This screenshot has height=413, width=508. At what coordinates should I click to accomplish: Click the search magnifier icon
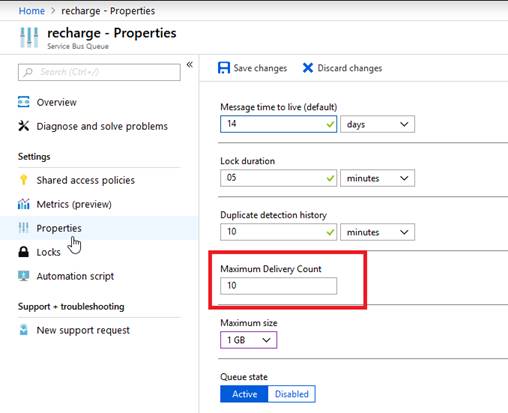(x=29, y=72)
